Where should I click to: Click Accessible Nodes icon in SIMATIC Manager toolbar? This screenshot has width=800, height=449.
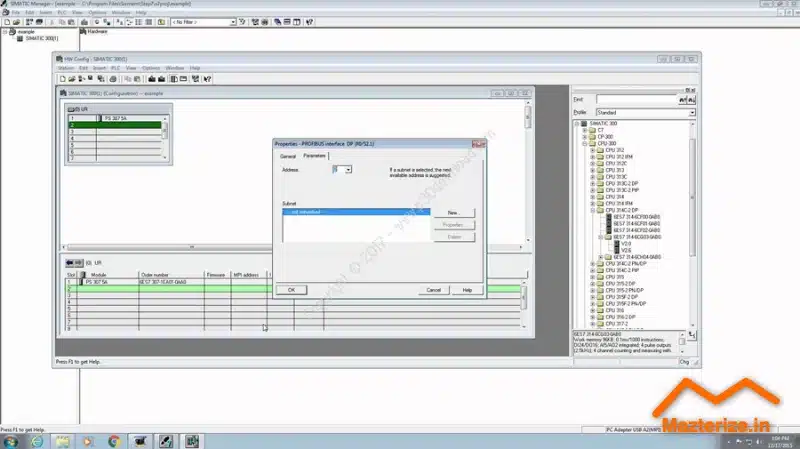point(29,22)
